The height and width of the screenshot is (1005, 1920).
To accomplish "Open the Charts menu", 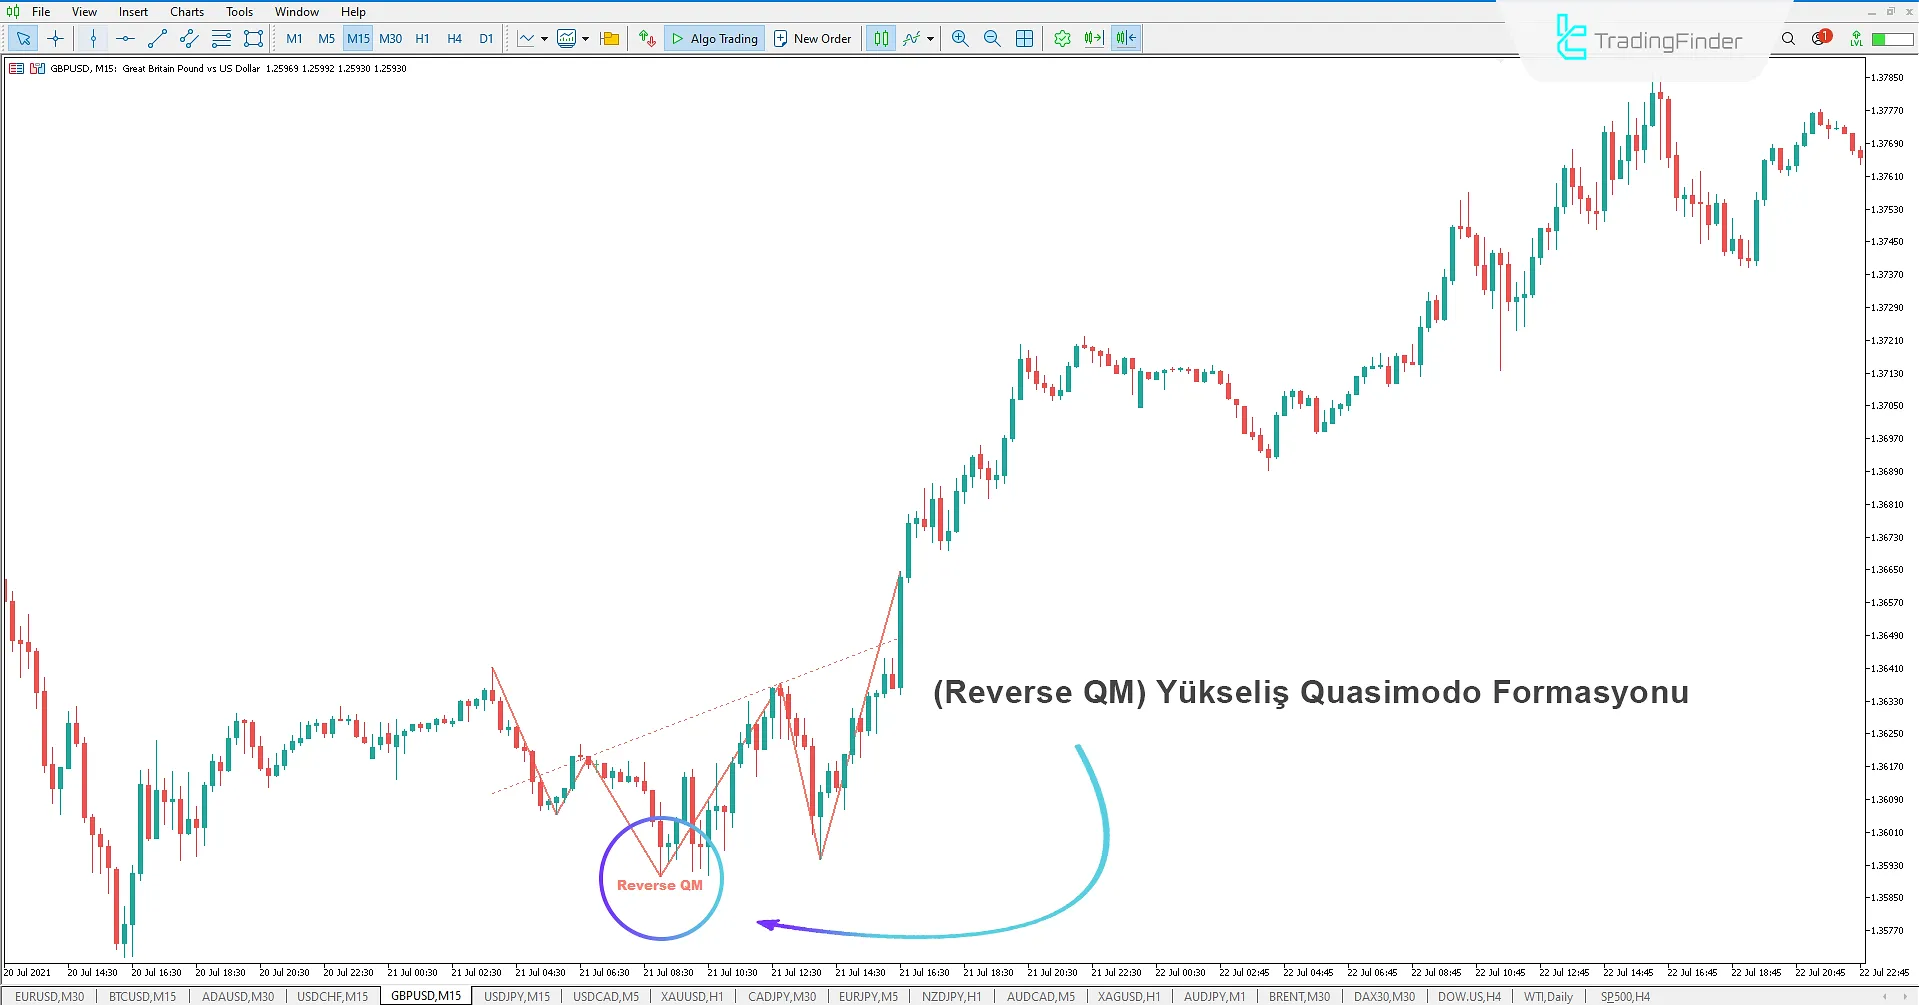I will [x=186, y=11].
